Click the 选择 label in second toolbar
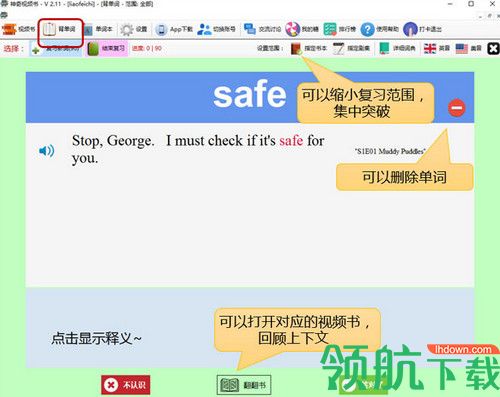500x397 pixels. pyautogui.click(x=13, y=49)
